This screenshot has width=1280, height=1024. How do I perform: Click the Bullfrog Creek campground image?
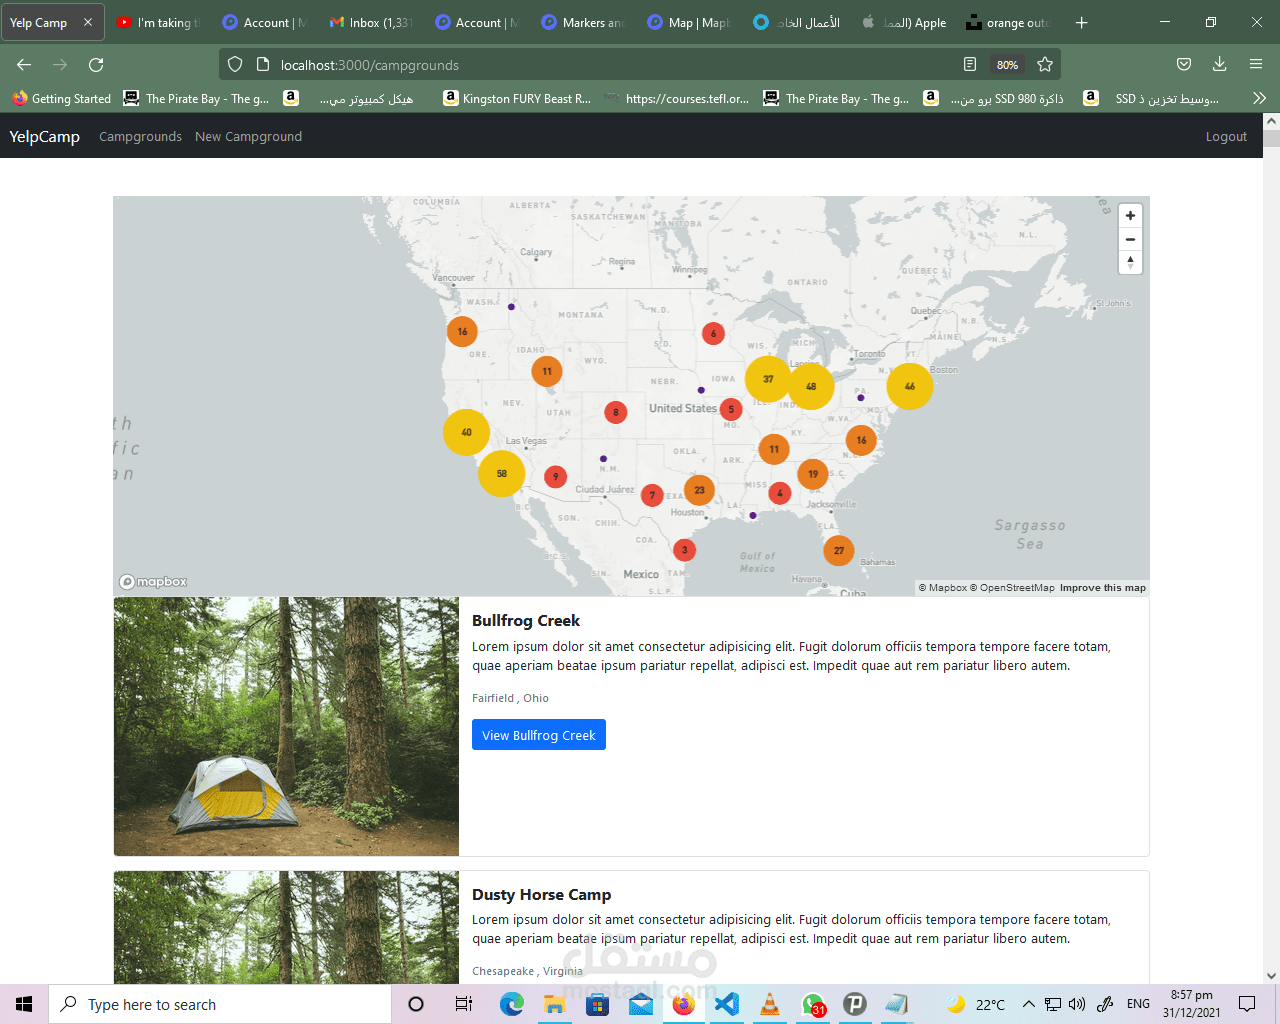[286, 726]
